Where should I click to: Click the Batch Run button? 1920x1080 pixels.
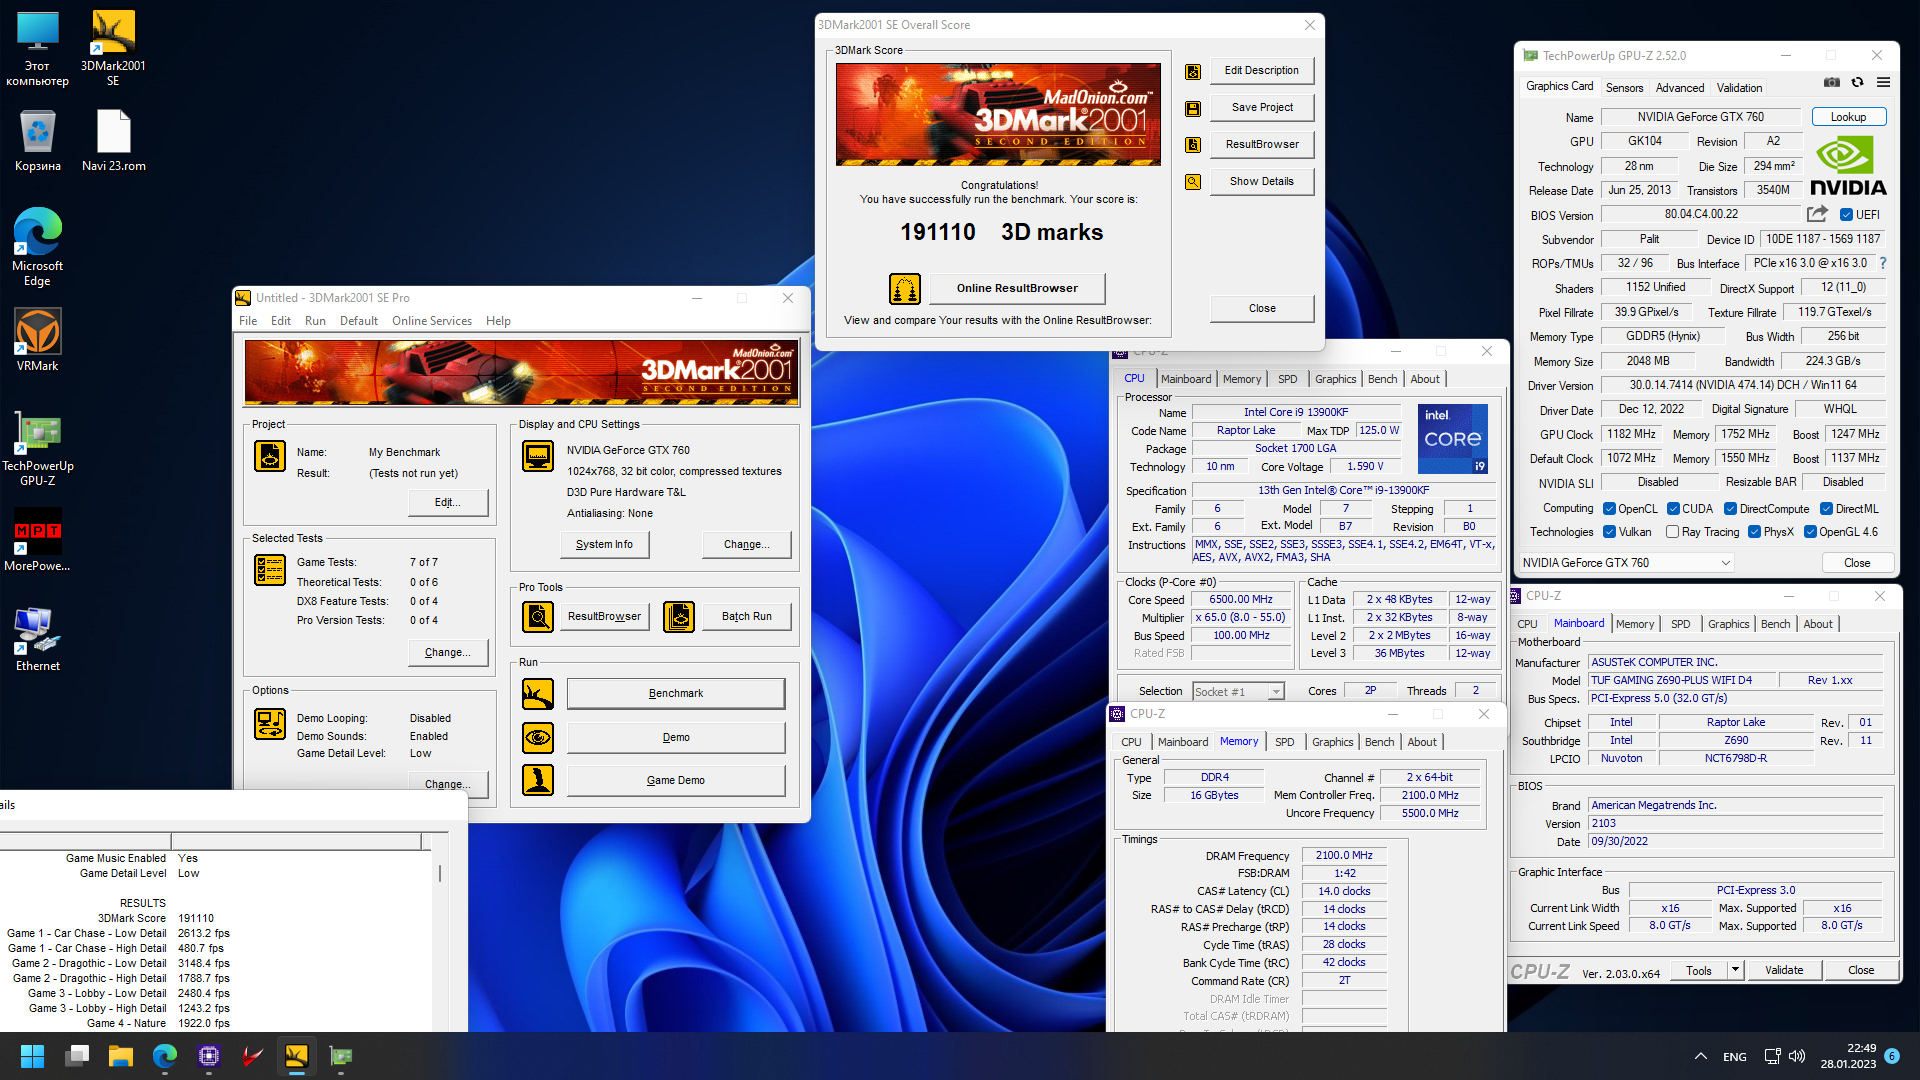[747, 616]
